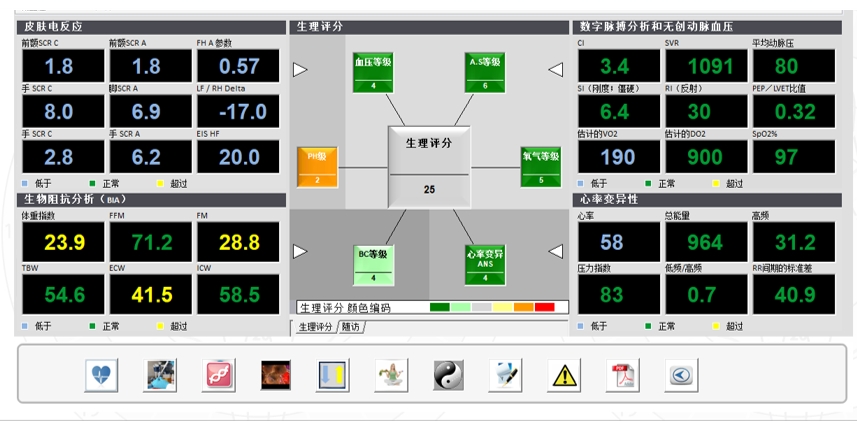Click the FM value 28.8
The image size is (857, 421).
pos(238,242)
